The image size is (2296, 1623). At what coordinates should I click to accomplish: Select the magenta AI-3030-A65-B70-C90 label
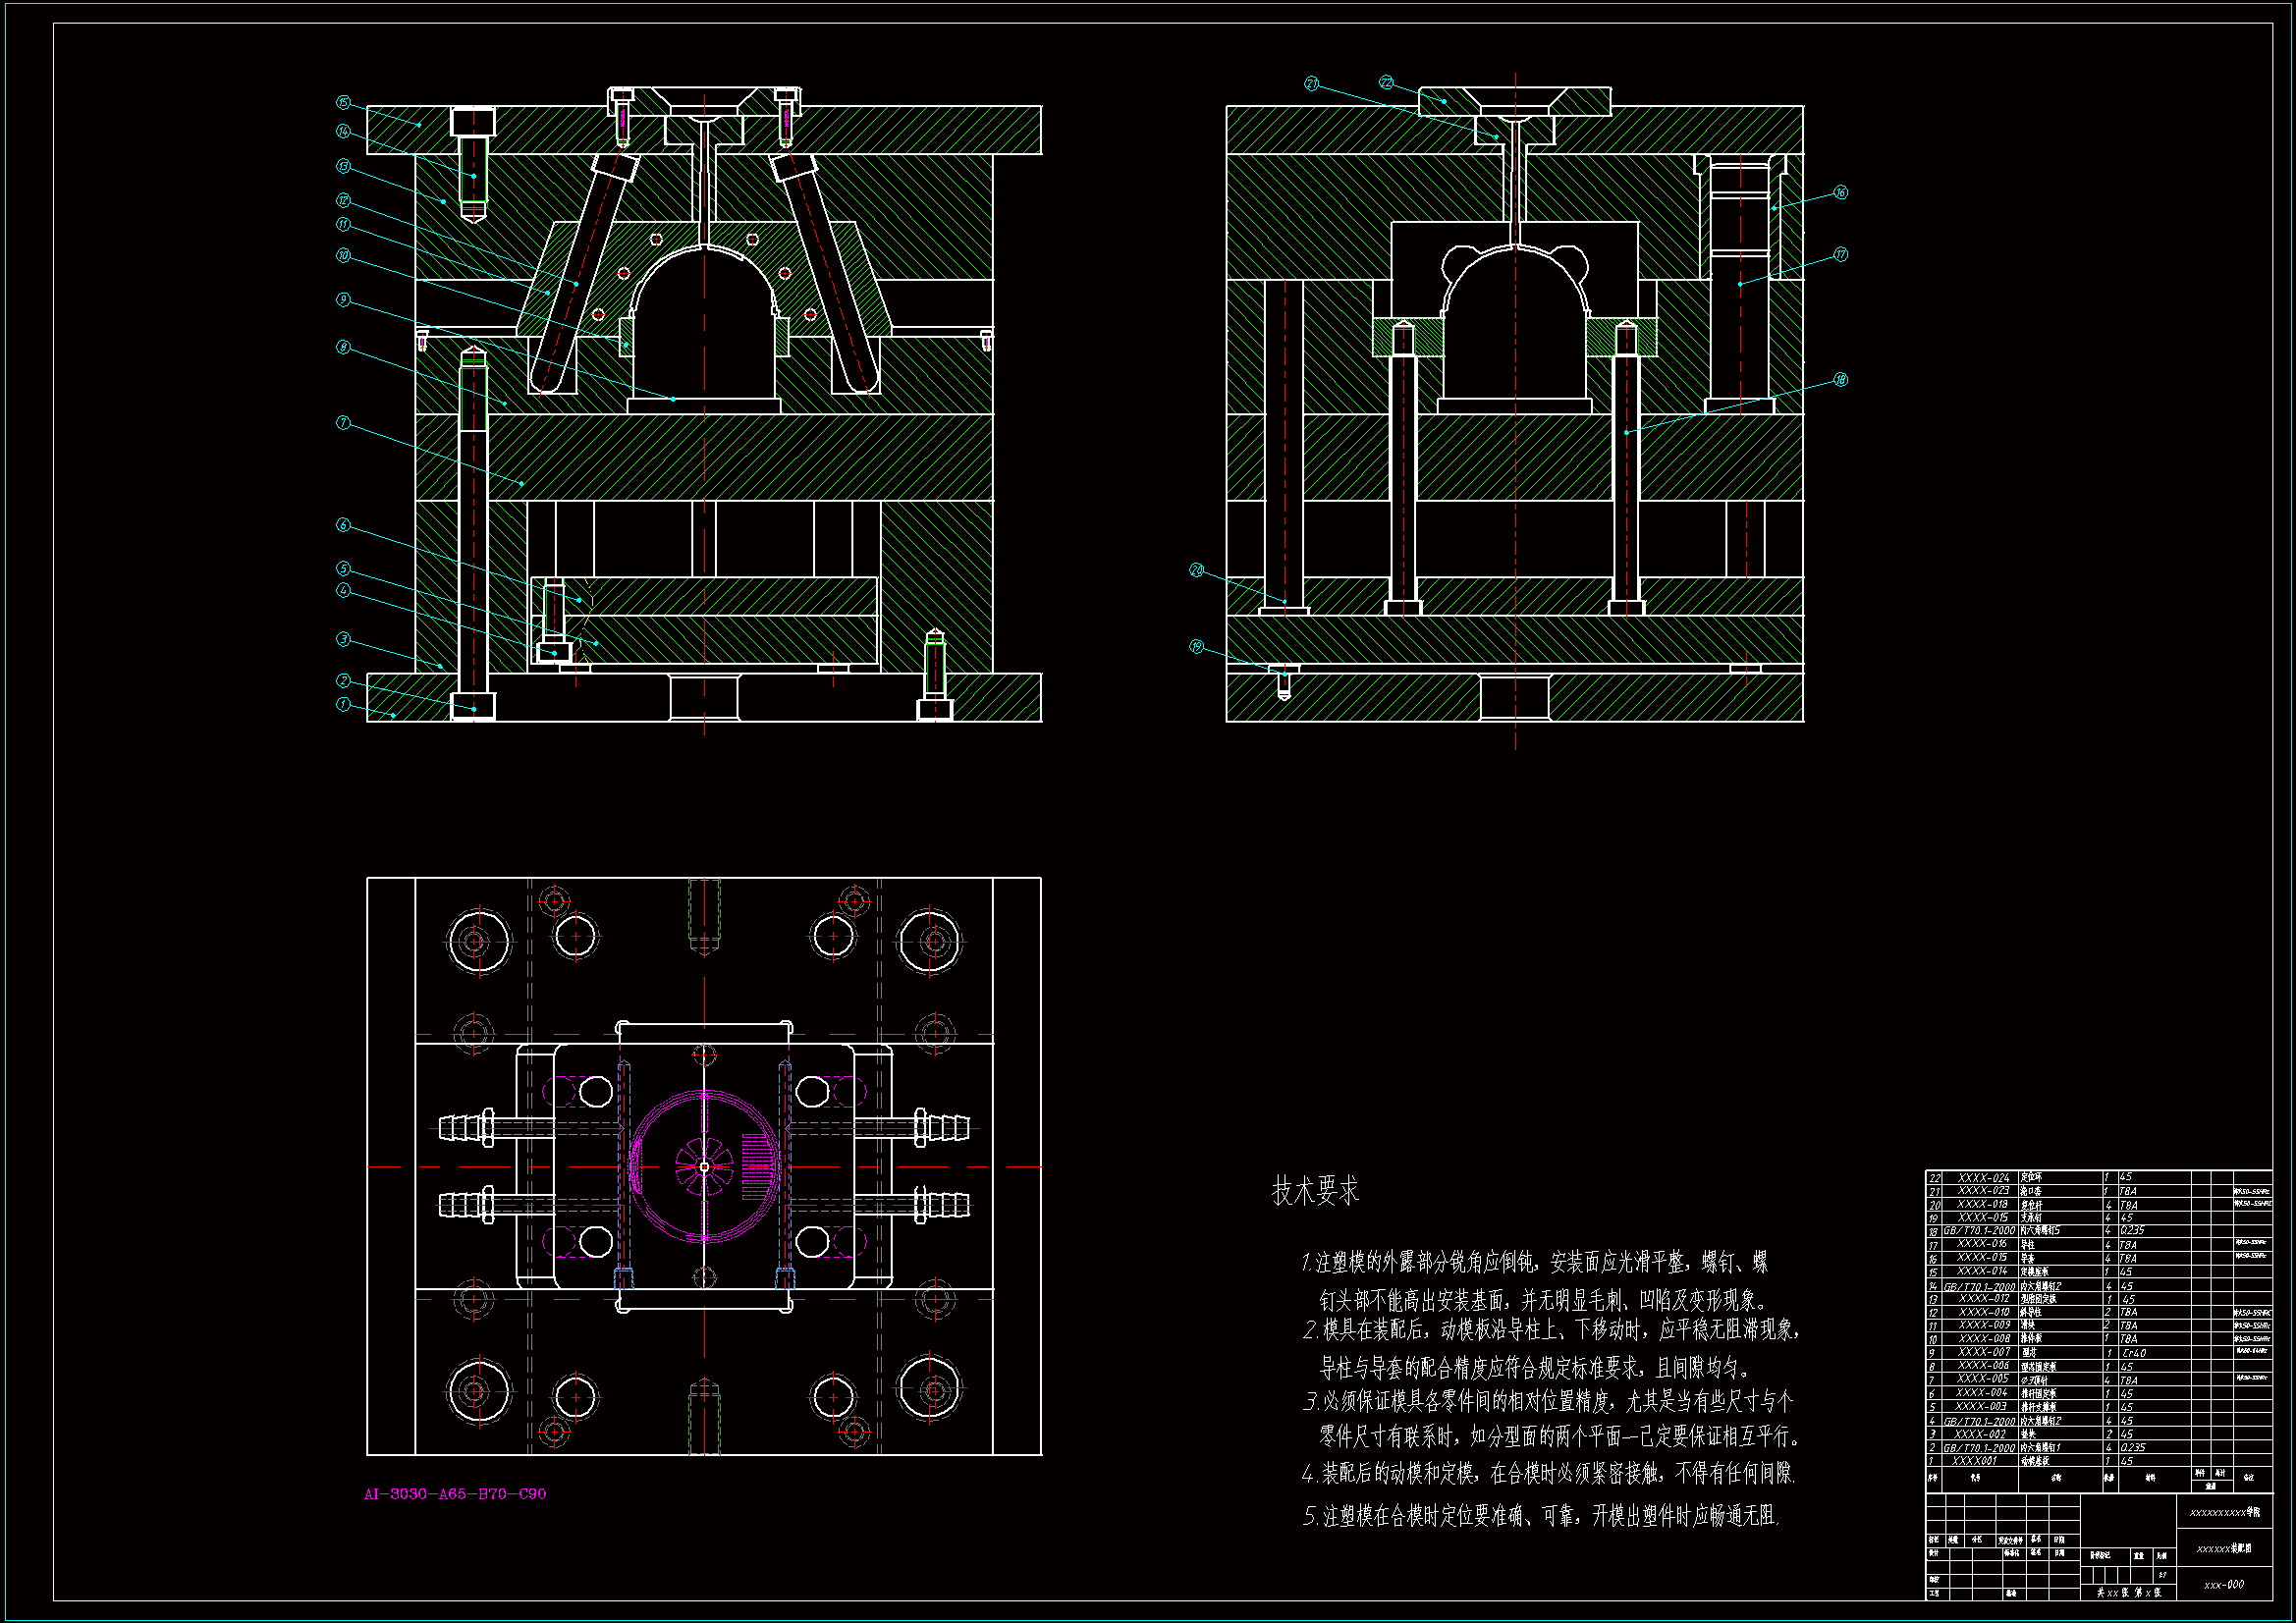[455, 1494]
